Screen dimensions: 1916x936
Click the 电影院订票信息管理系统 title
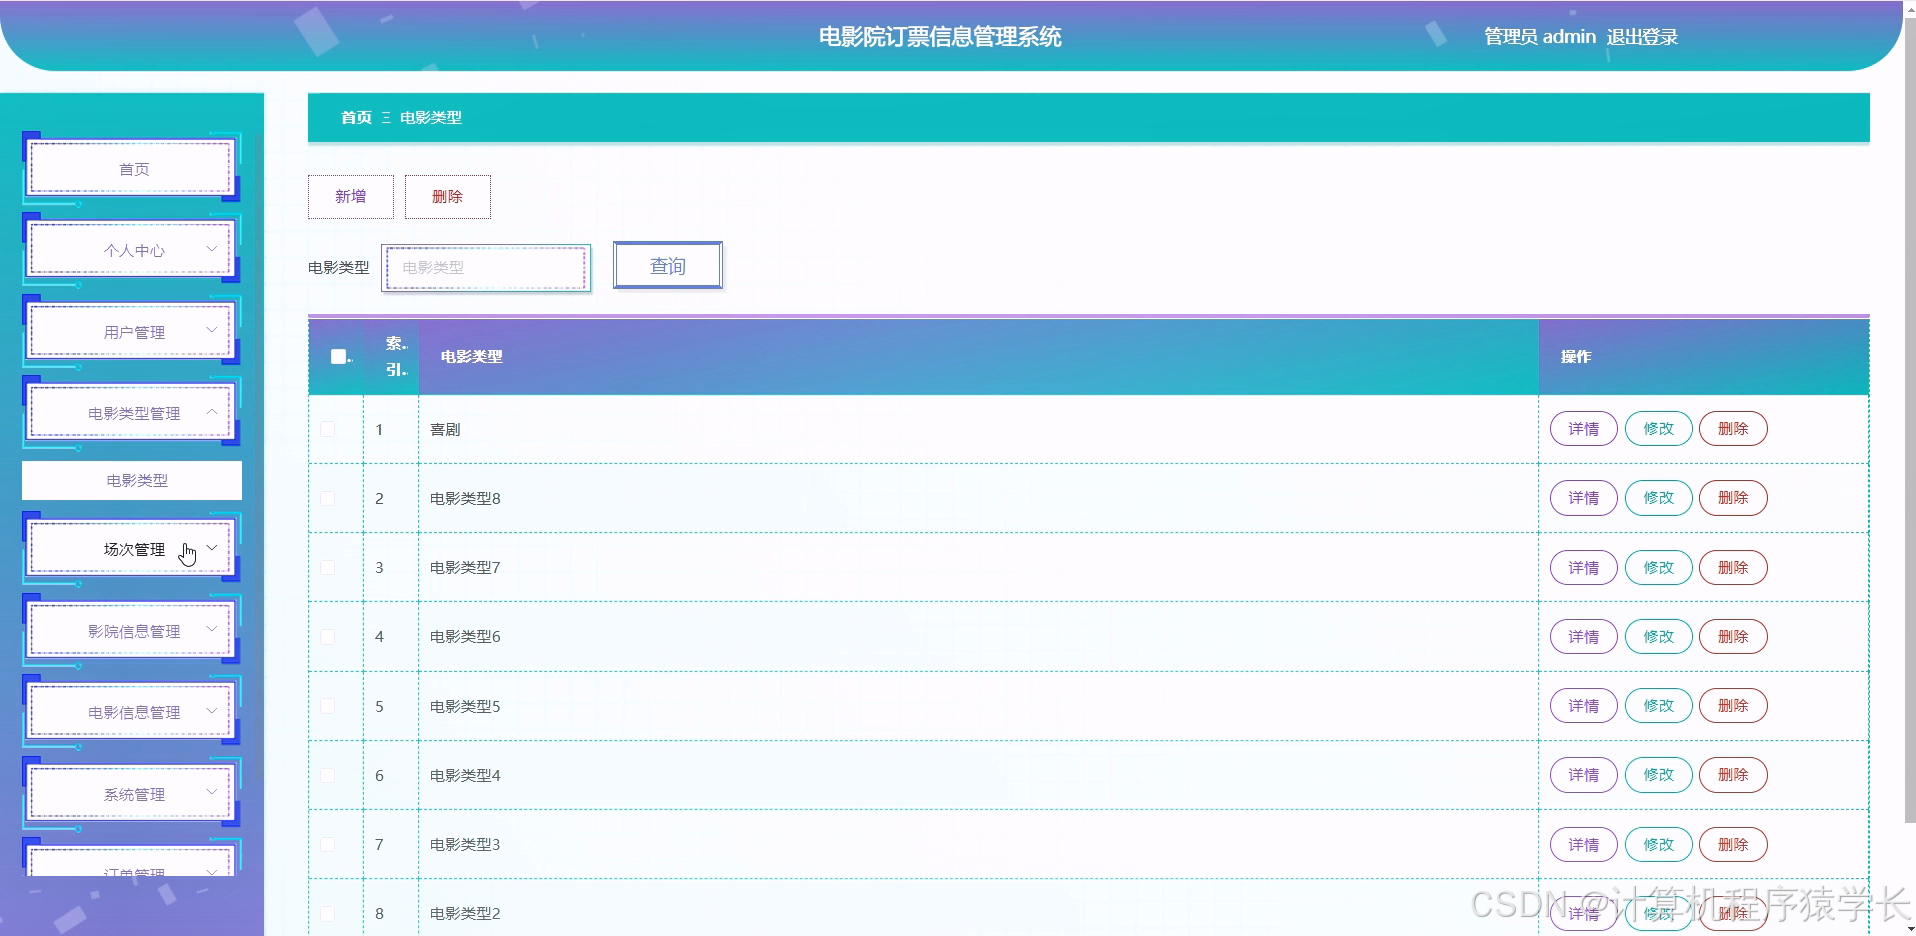(x=940, y=37)
